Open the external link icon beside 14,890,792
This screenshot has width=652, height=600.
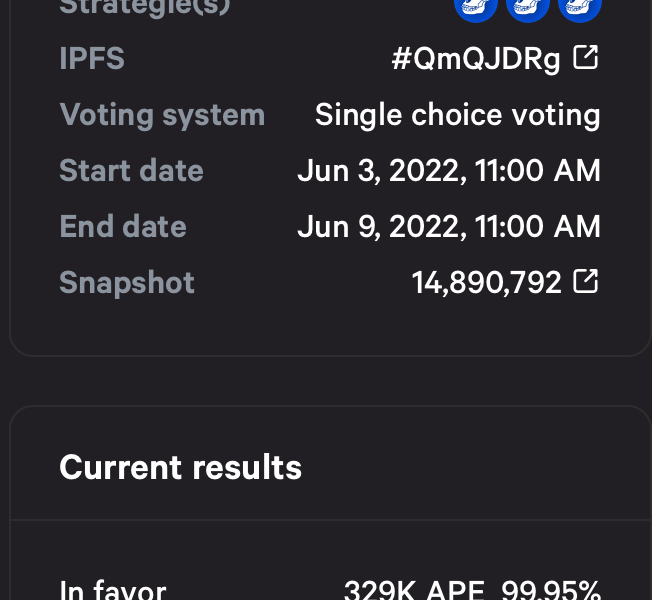pyautogui.click(x=585, y=281)
